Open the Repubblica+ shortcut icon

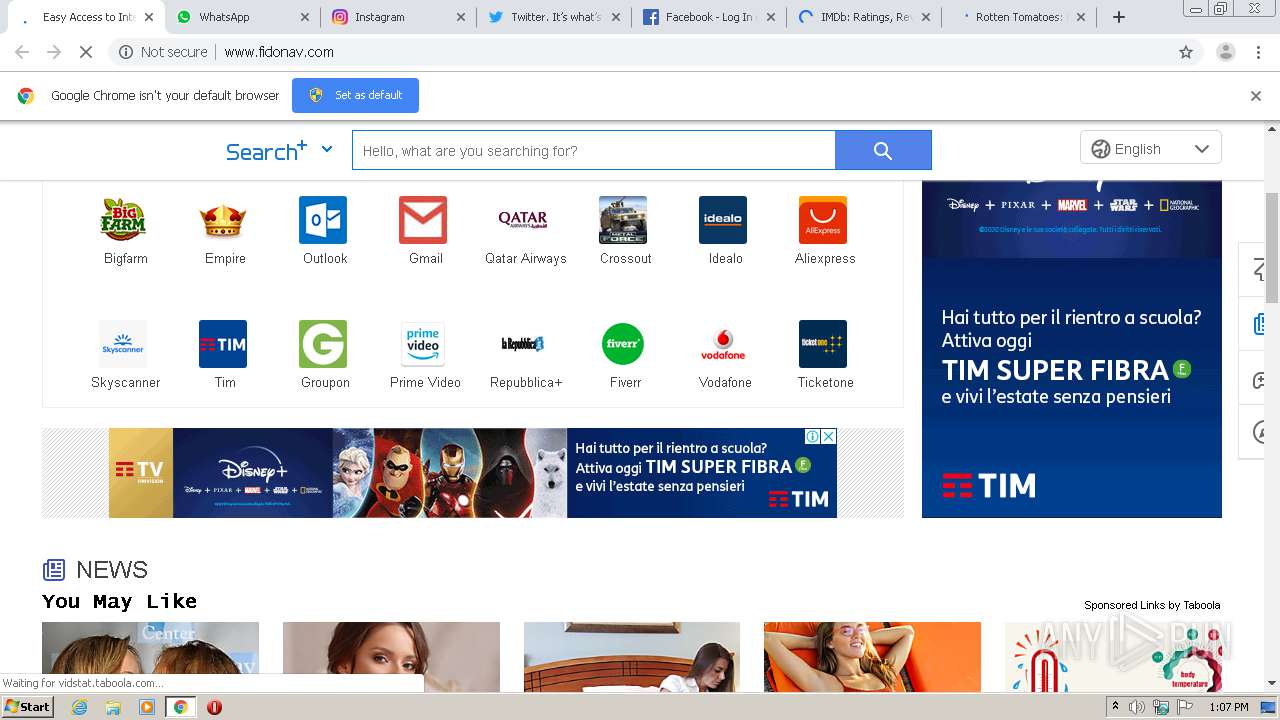tap(523, 344)
